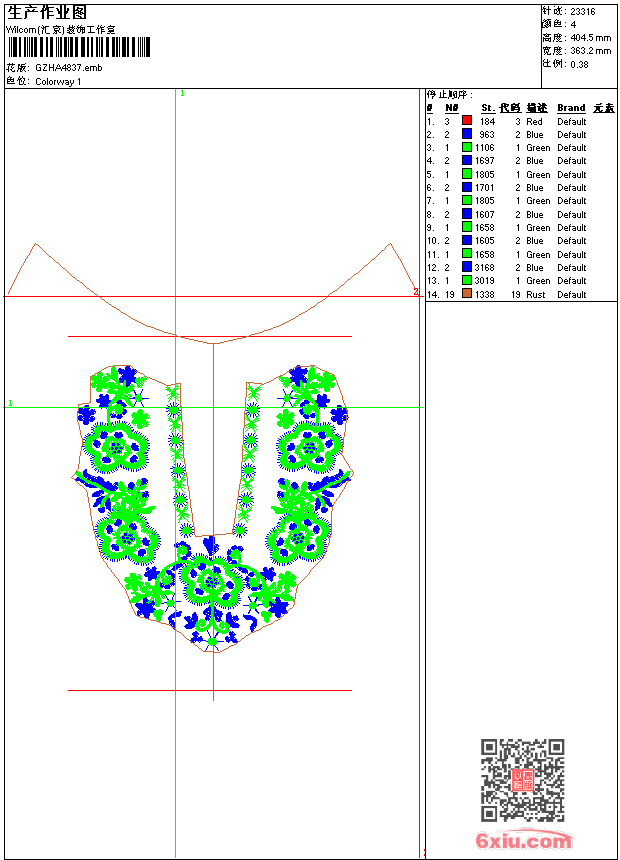This screenshot has width=620, height=860.
Task: Click the stitch total value 23316
Action: (582, 12)
